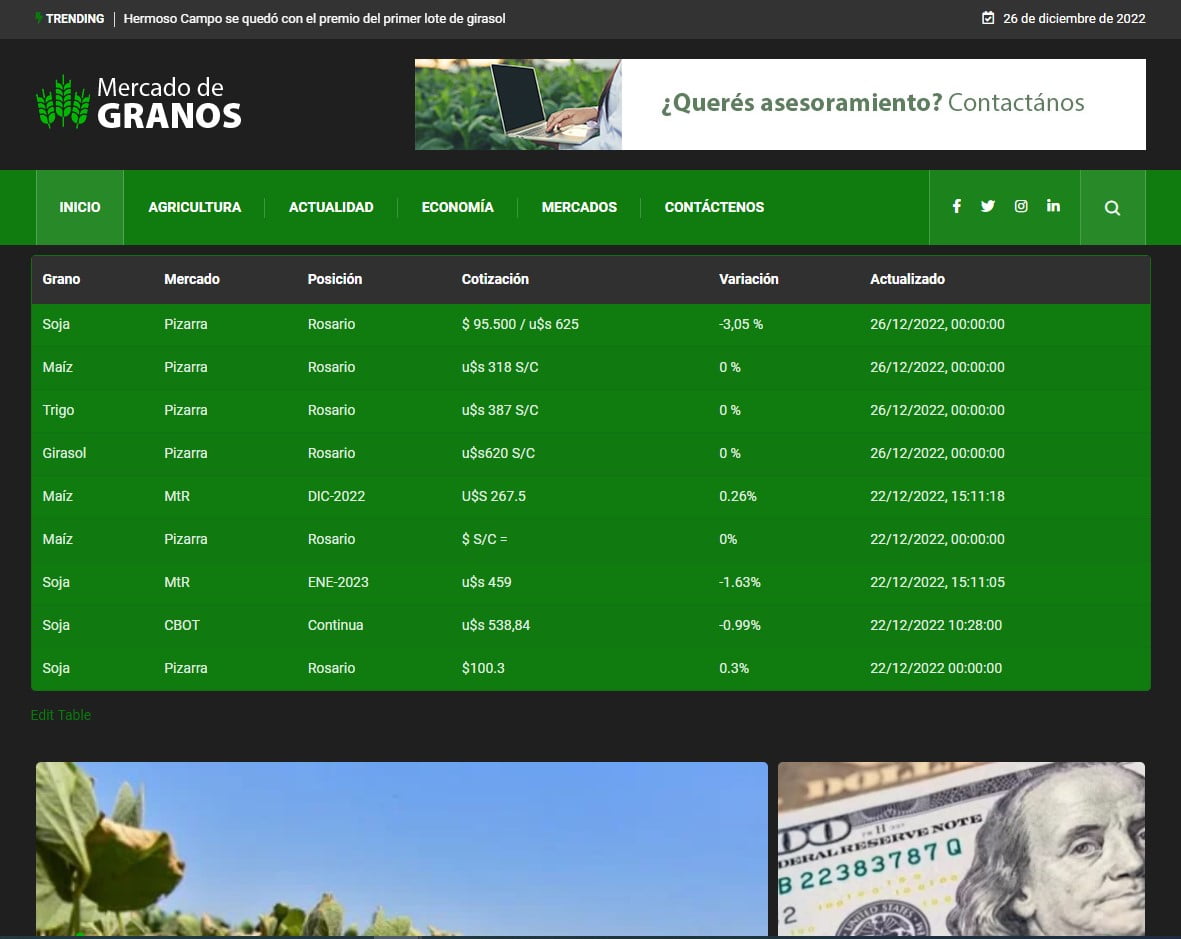The image size is (1181, 939).
Task: Click the 'u$s 318 S/C' quotation
Action: pyautogui.click(x=500, y=367)
